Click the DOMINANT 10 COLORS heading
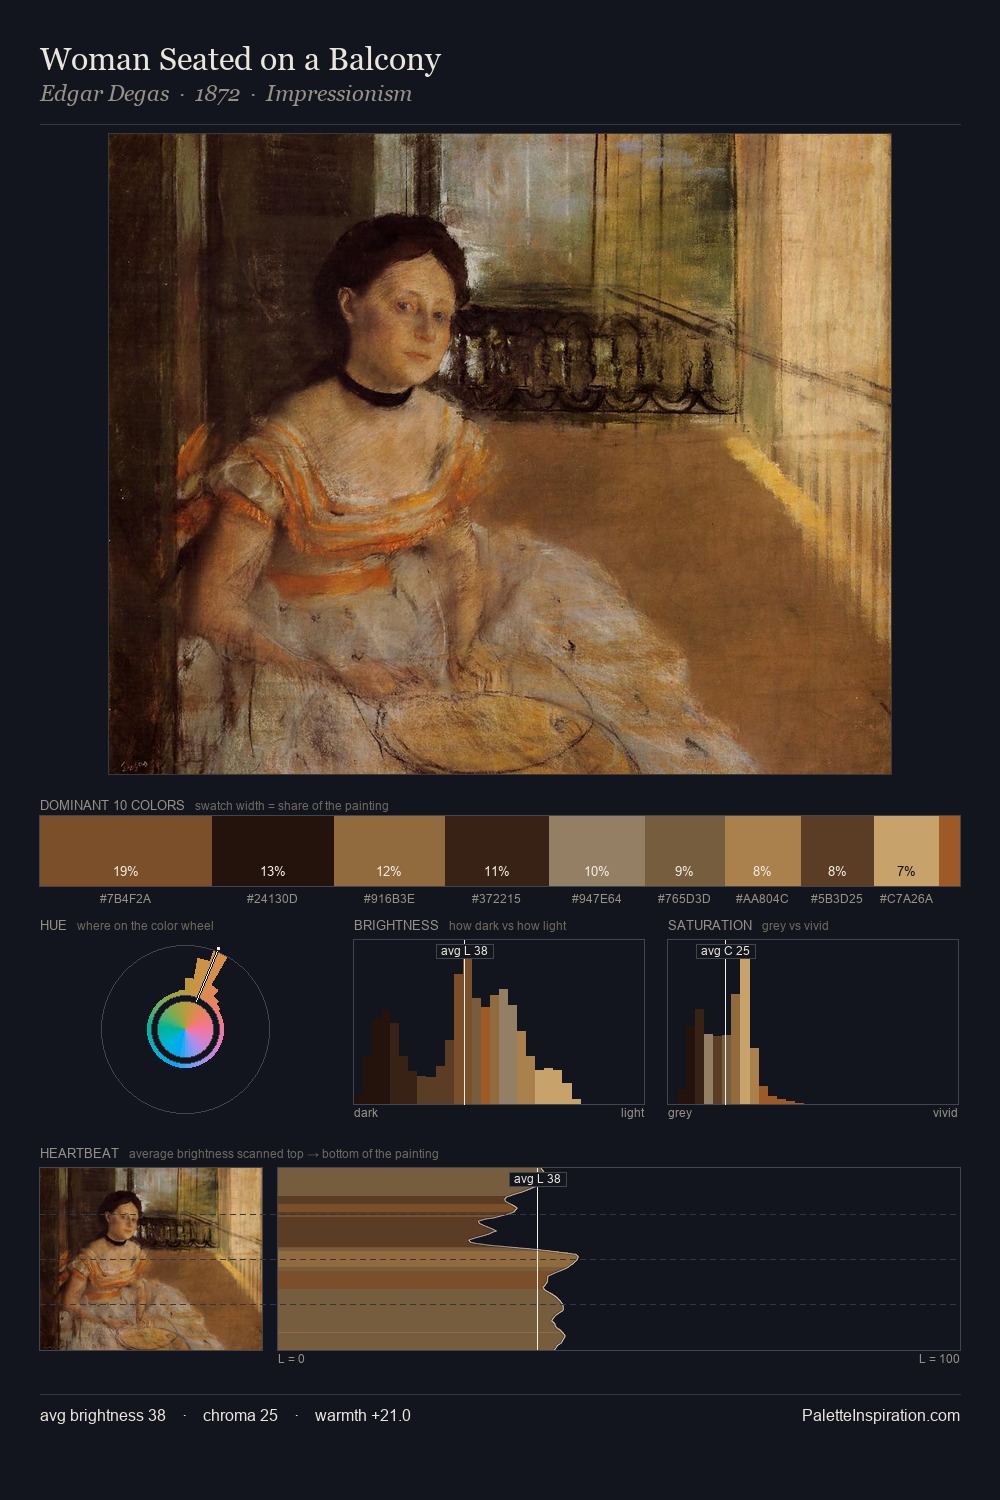Viewport: 1000px width, 1500px height. coord(112,805)
